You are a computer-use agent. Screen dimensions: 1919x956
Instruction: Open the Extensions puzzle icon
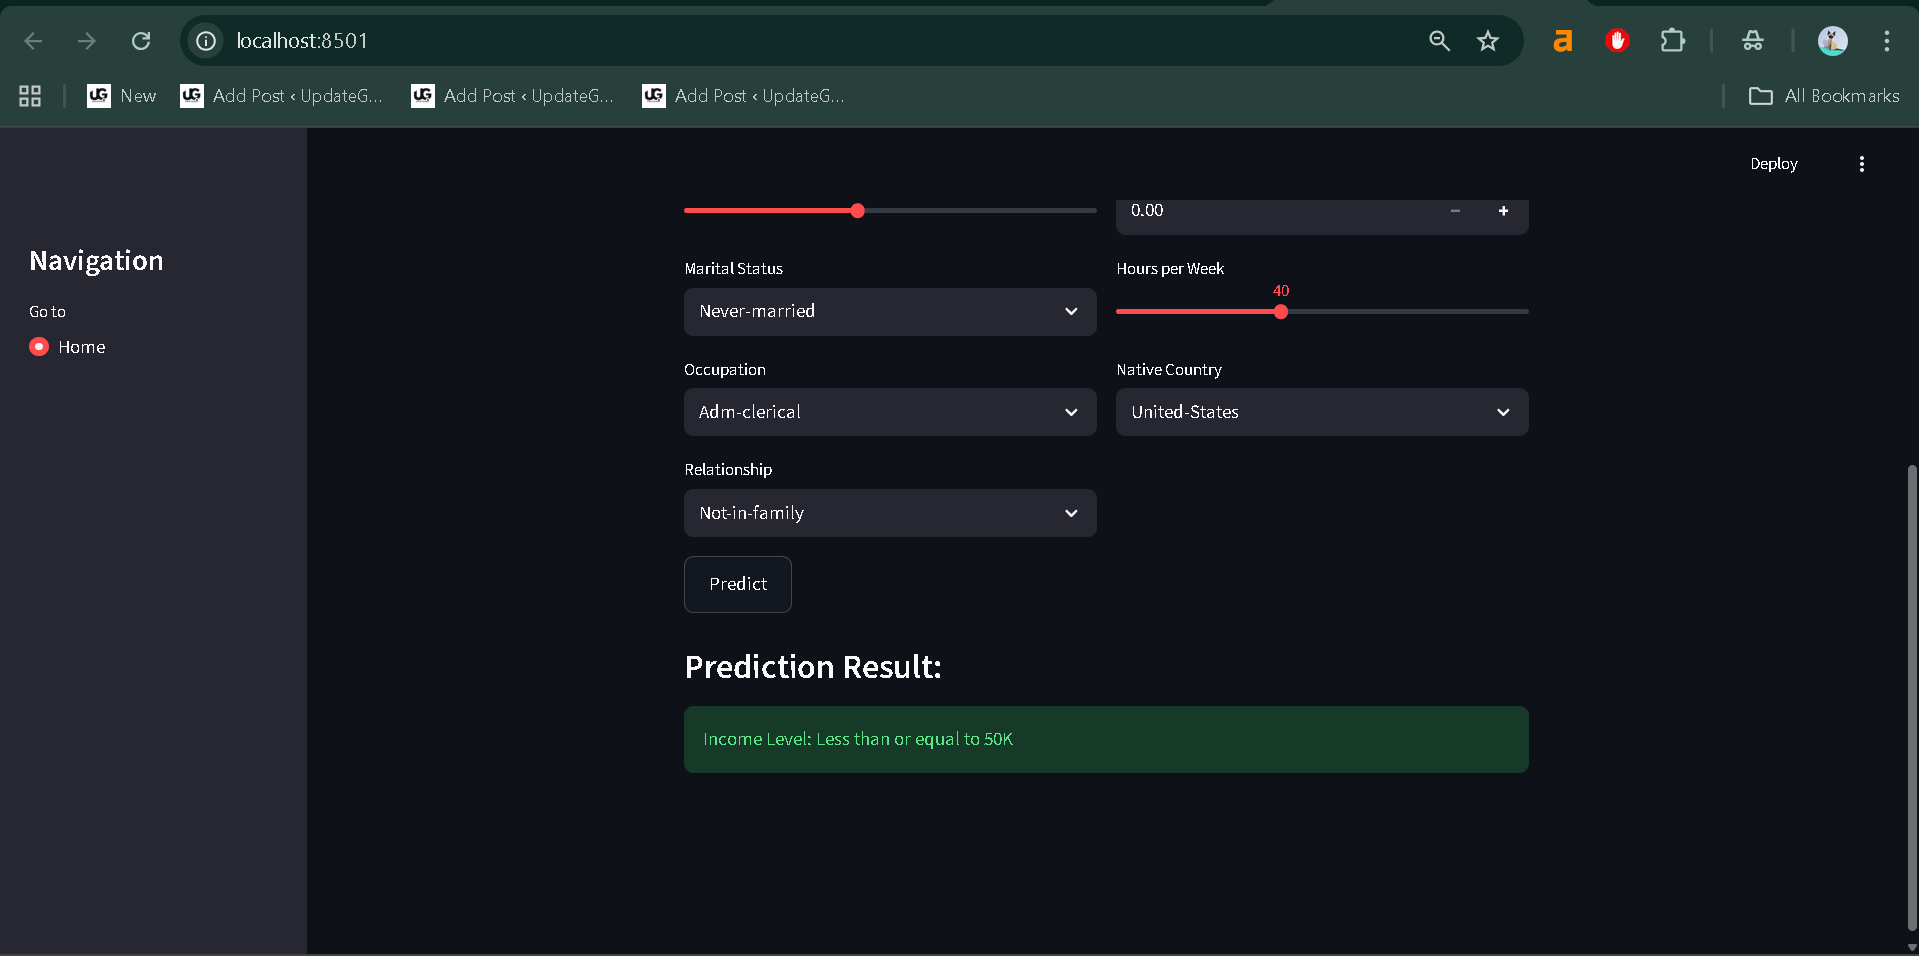[x=1672, y=41]
